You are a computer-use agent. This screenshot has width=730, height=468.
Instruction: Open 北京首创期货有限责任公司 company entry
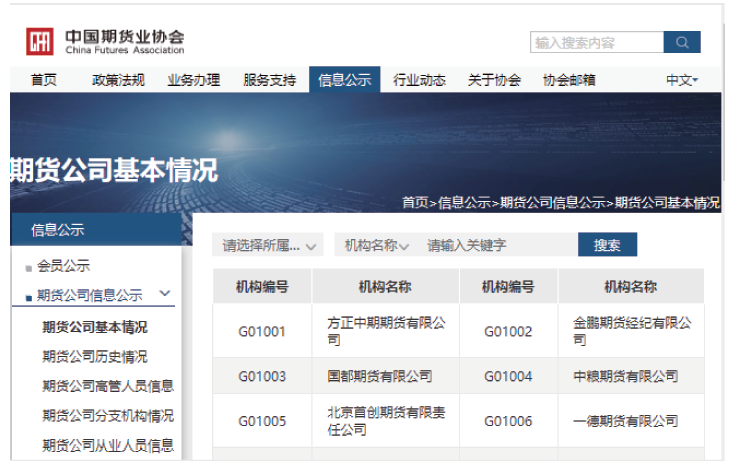point(386,421)
